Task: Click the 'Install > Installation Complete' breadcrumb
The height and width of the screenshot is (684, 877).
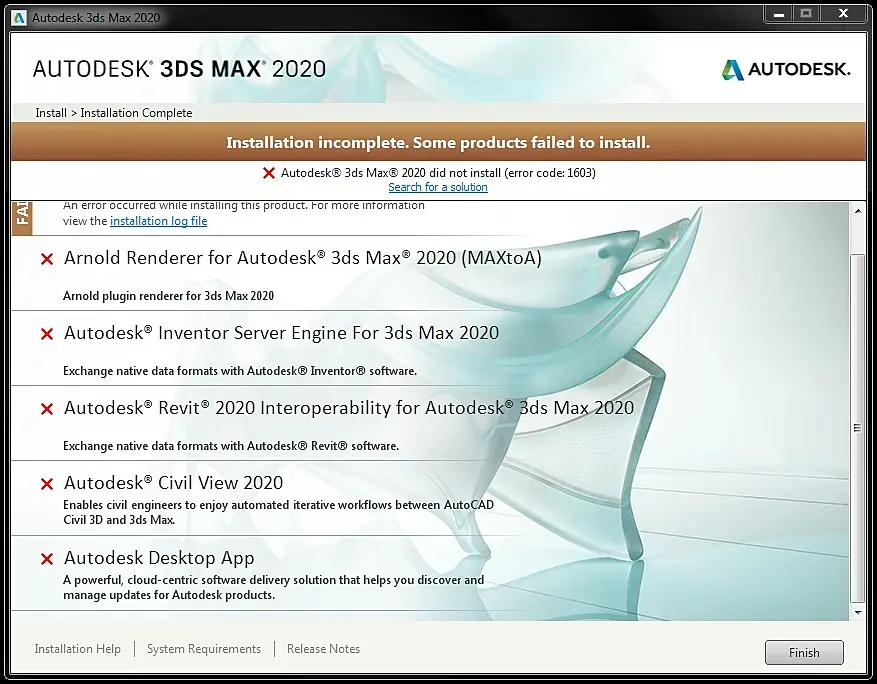Action: (114, 113)
